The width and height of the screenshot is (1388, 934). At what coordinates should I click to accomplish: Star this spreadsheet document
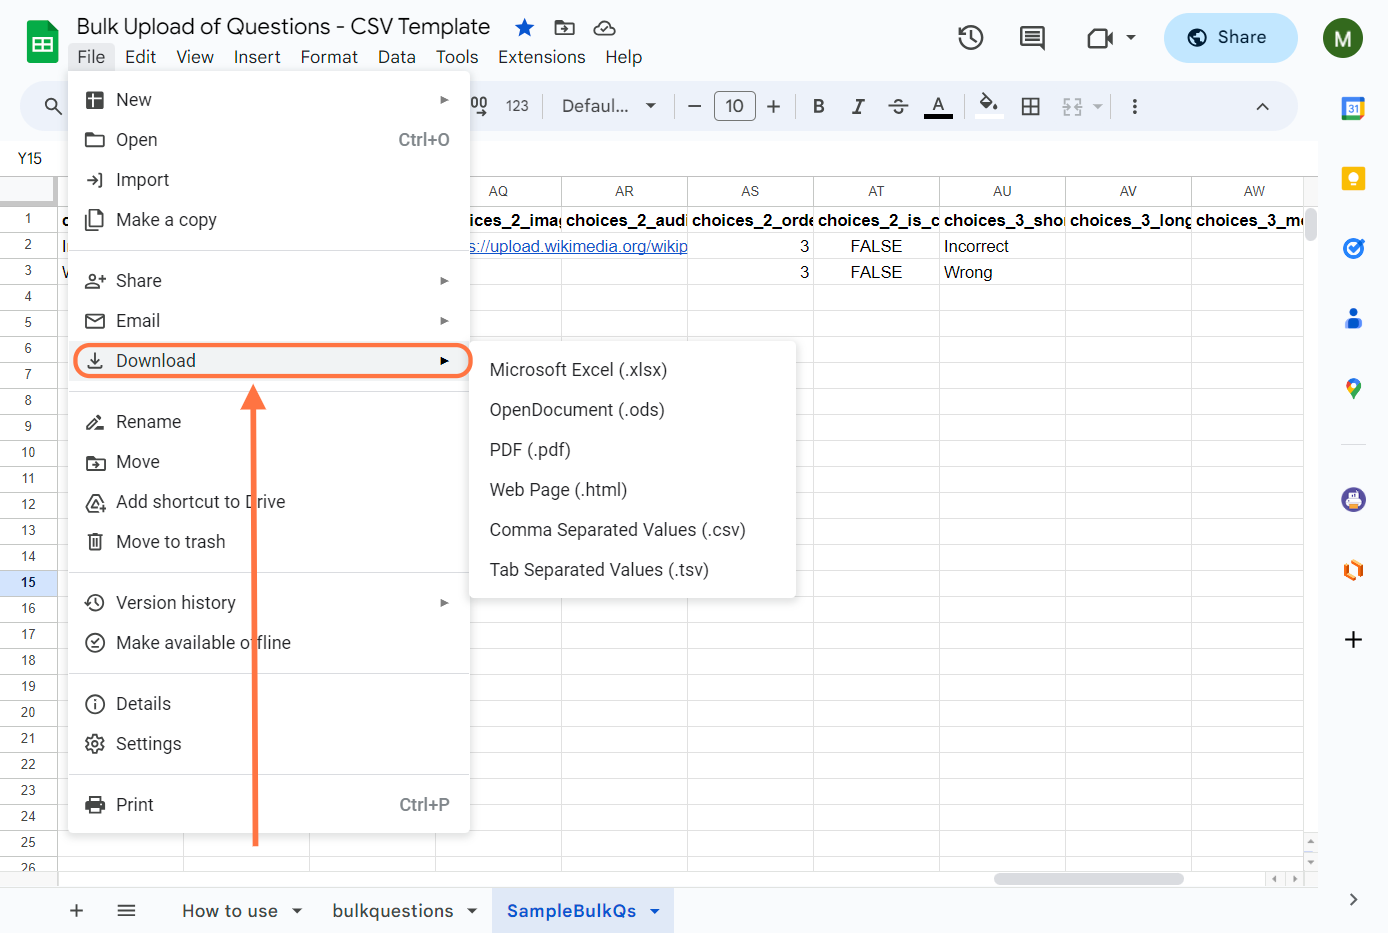point(524,27)
